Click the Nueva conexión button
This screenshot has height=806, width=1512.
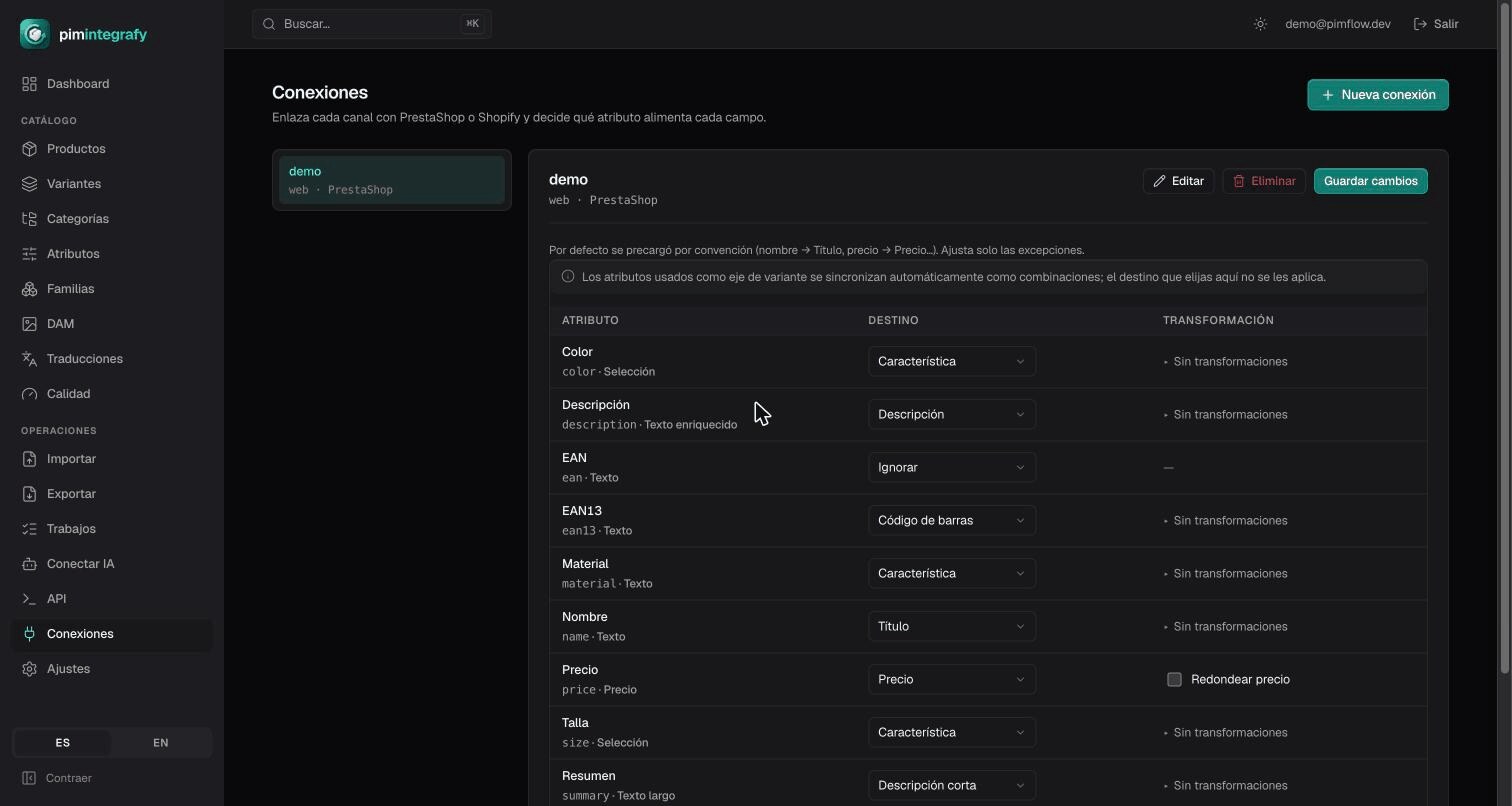[1378, 95]
